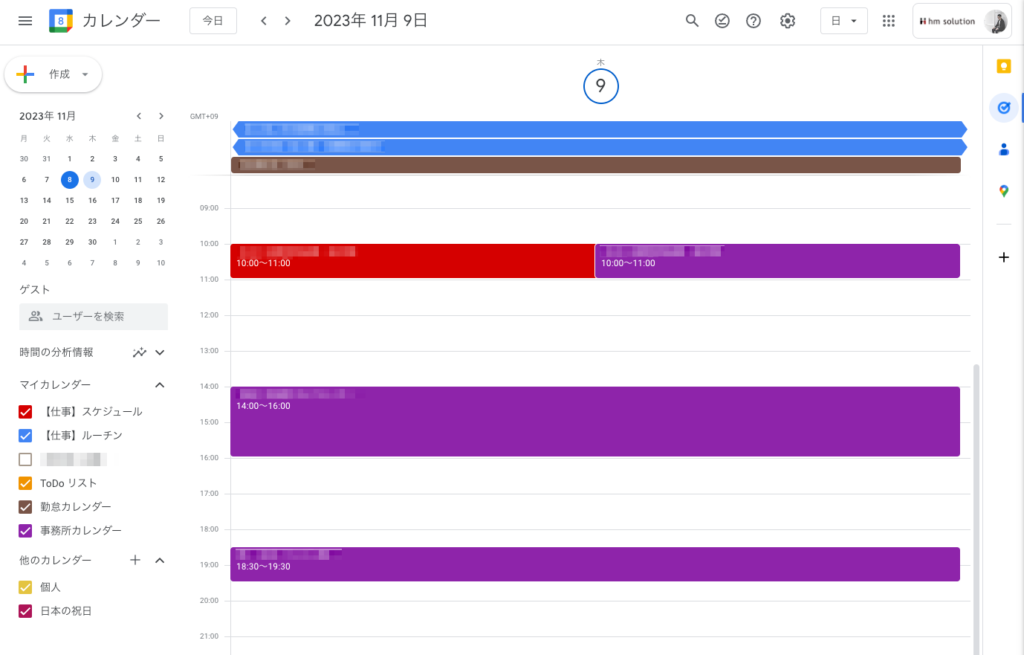Enable the unchecked blurred calendar checkbox
1024x655 pixels.
(25, 460)
